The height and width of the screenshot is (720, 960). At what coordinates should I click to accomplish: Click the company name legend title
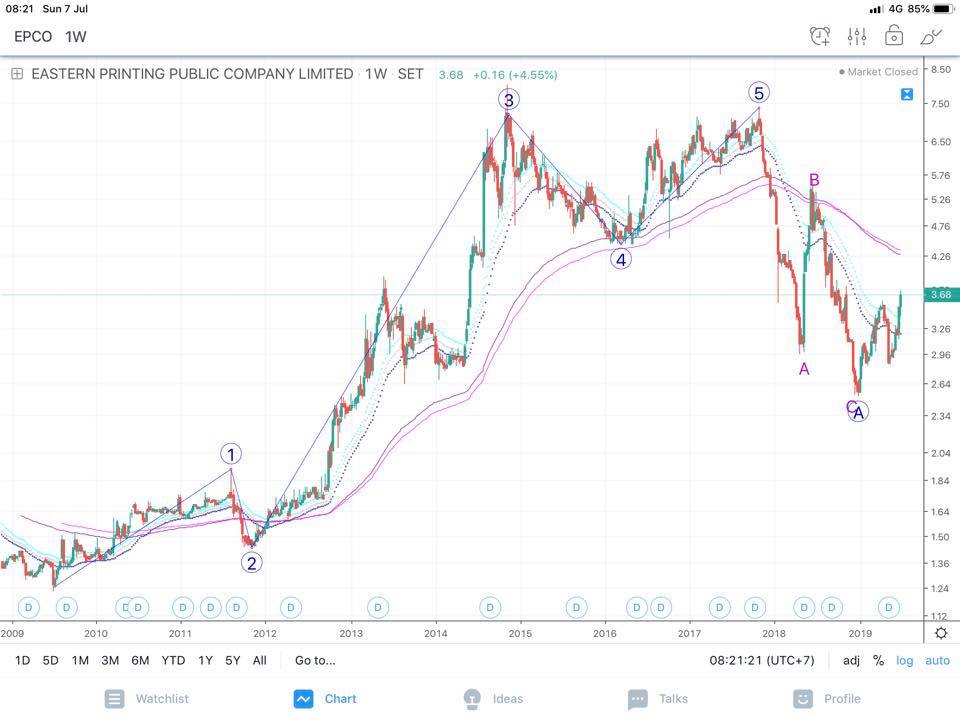coord(192,74)
